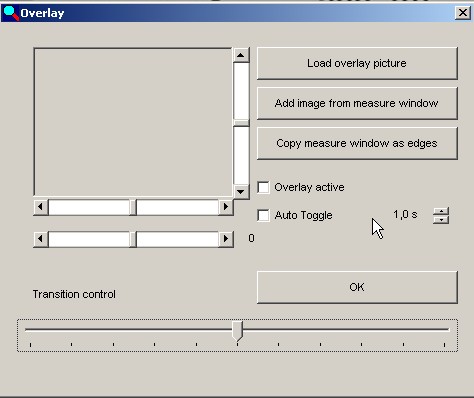The width and height of the screenshot is (474, 398).
Task: Click left arrow of the lower scrollbar showing 0
Action: click(x=41, y=239)
